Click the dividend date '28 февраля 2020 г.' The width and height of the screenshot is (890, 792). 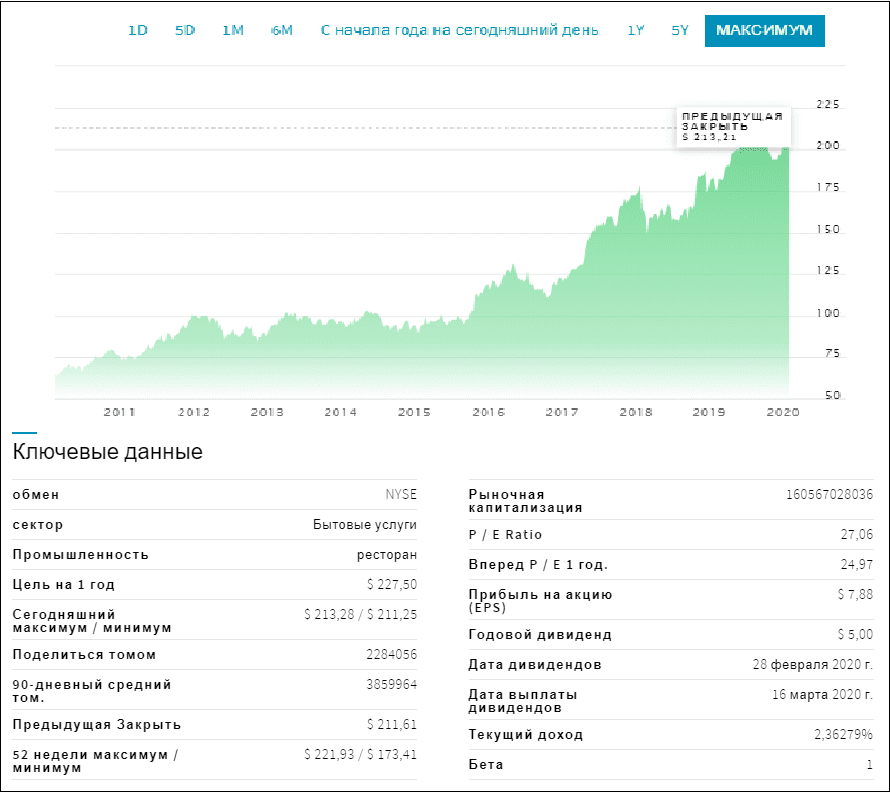point(812,665)
